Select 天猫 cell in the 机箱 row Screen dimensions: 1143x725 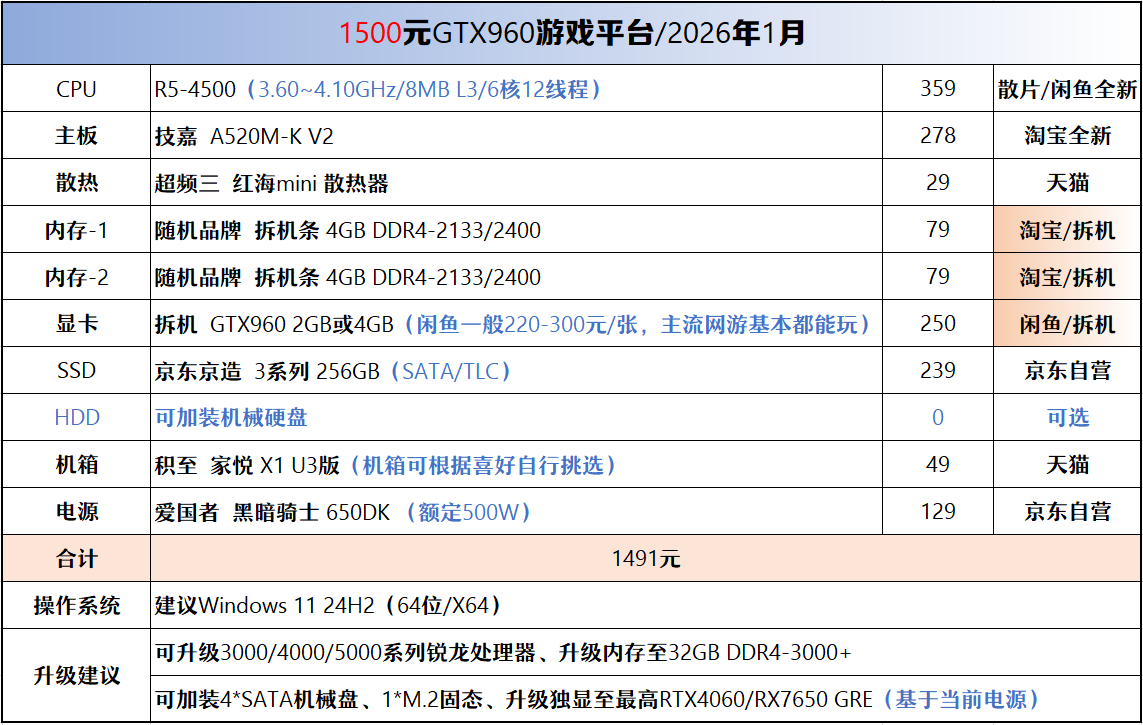[x=1067, y=464]
